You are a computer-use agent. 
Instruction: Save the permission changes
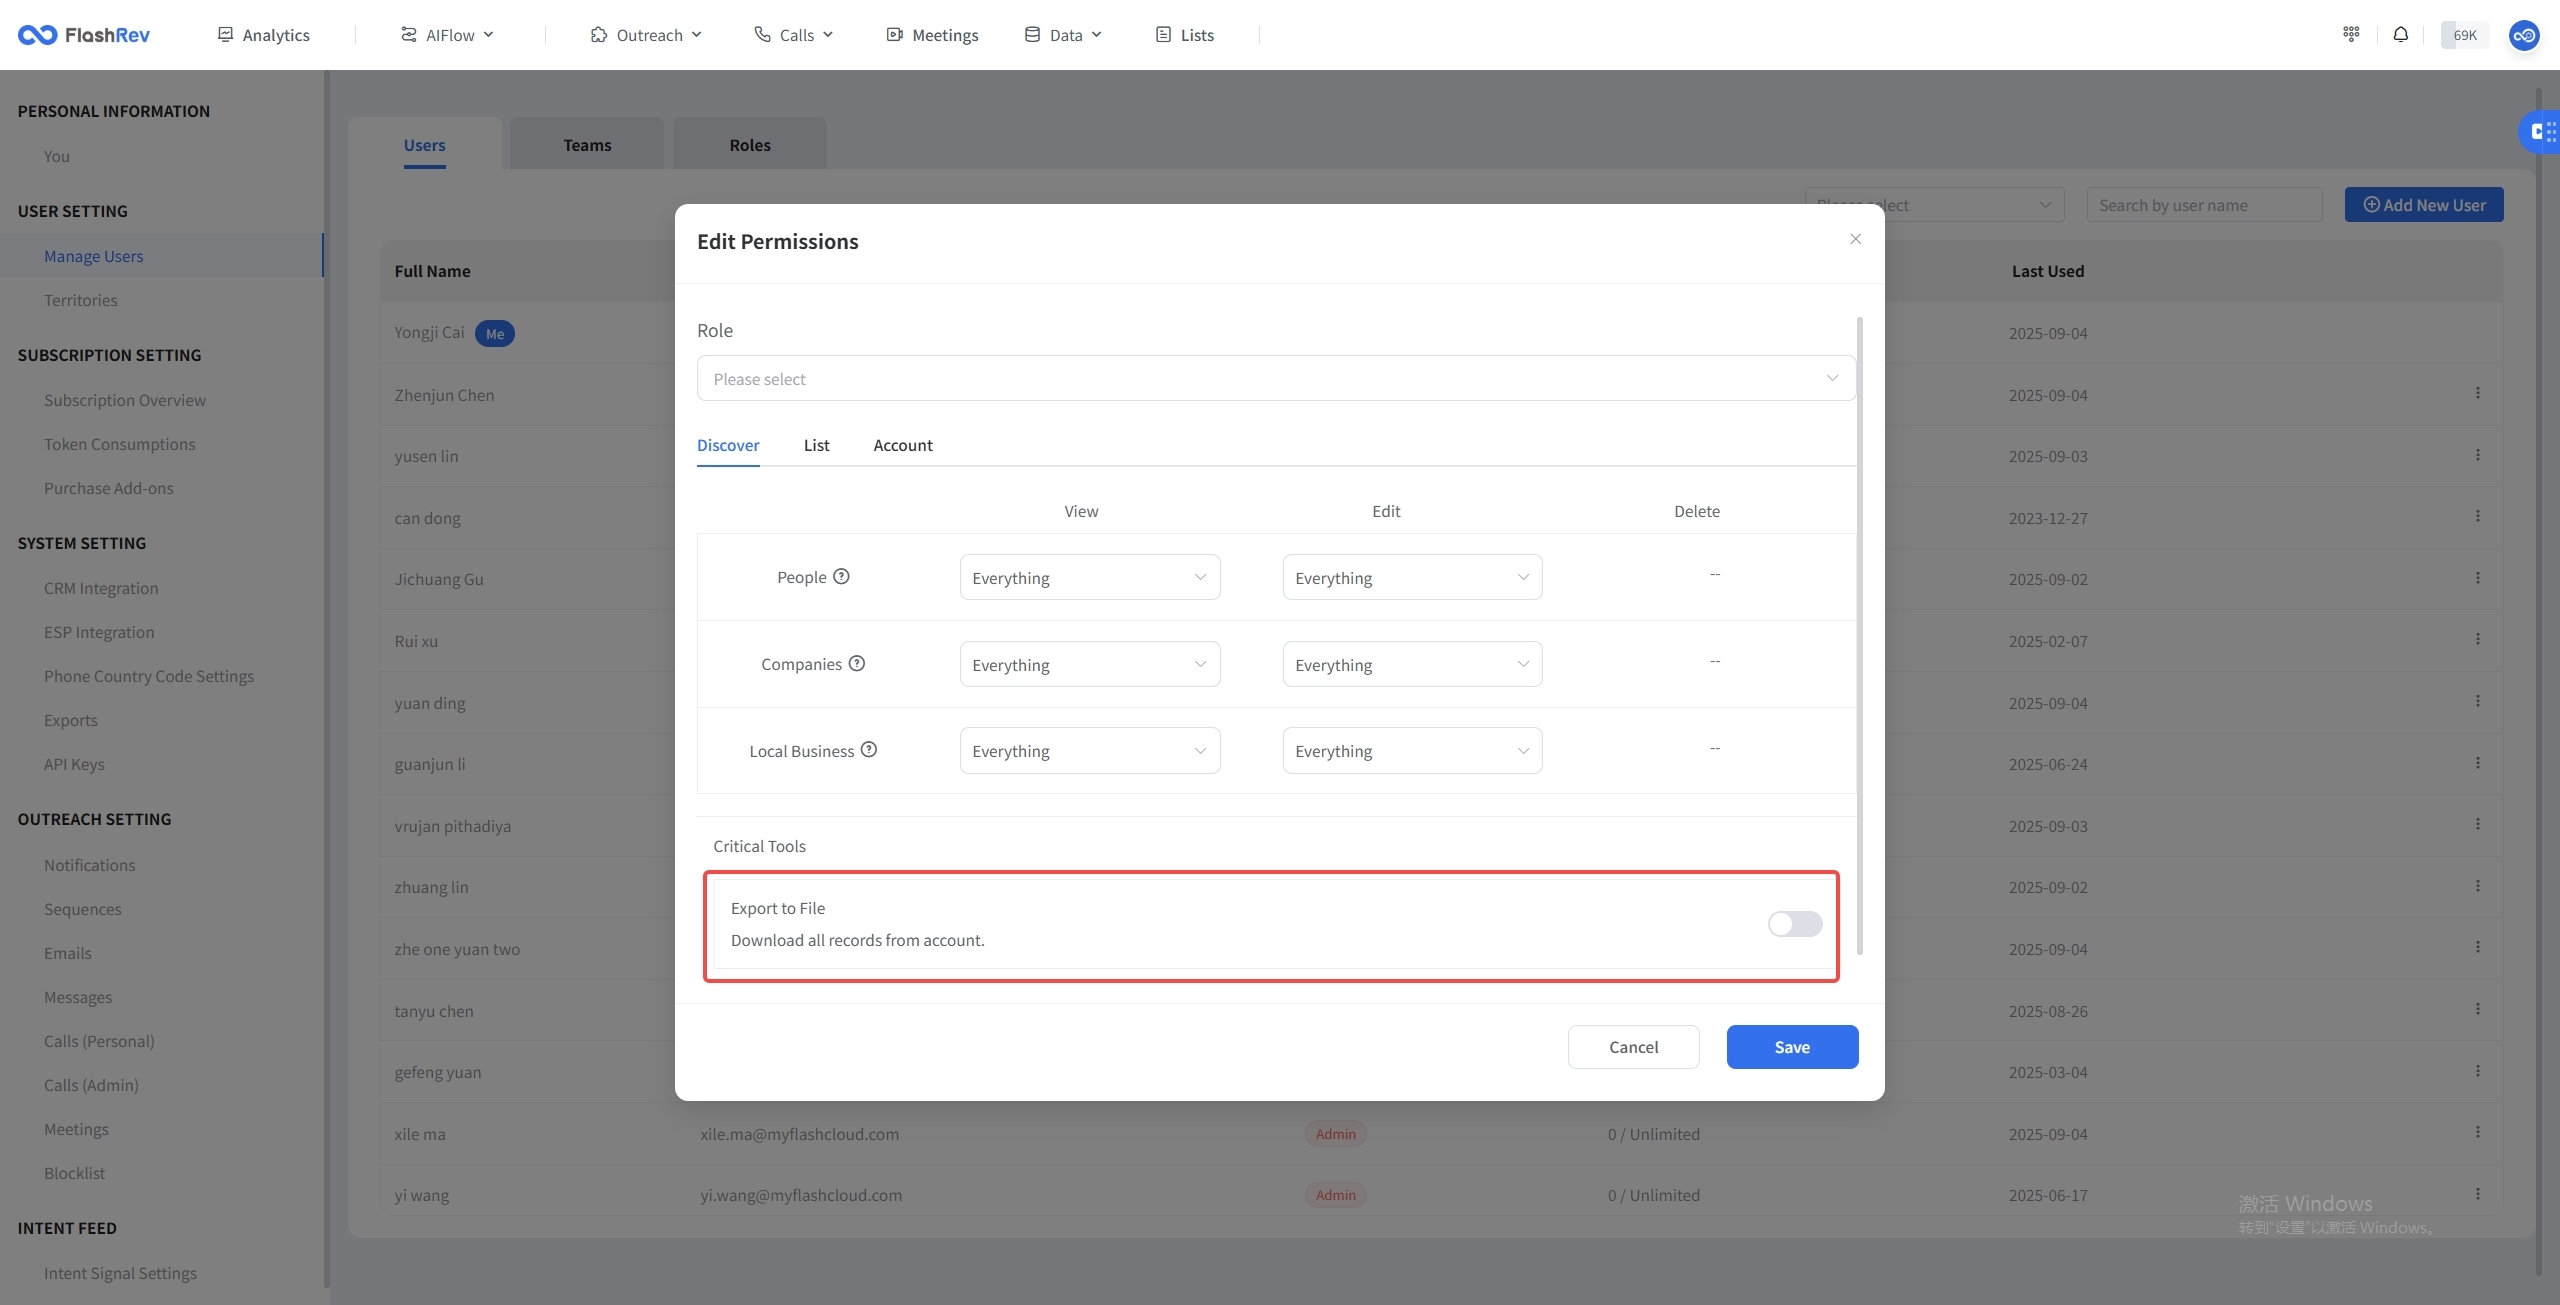coord(1792,1047)
